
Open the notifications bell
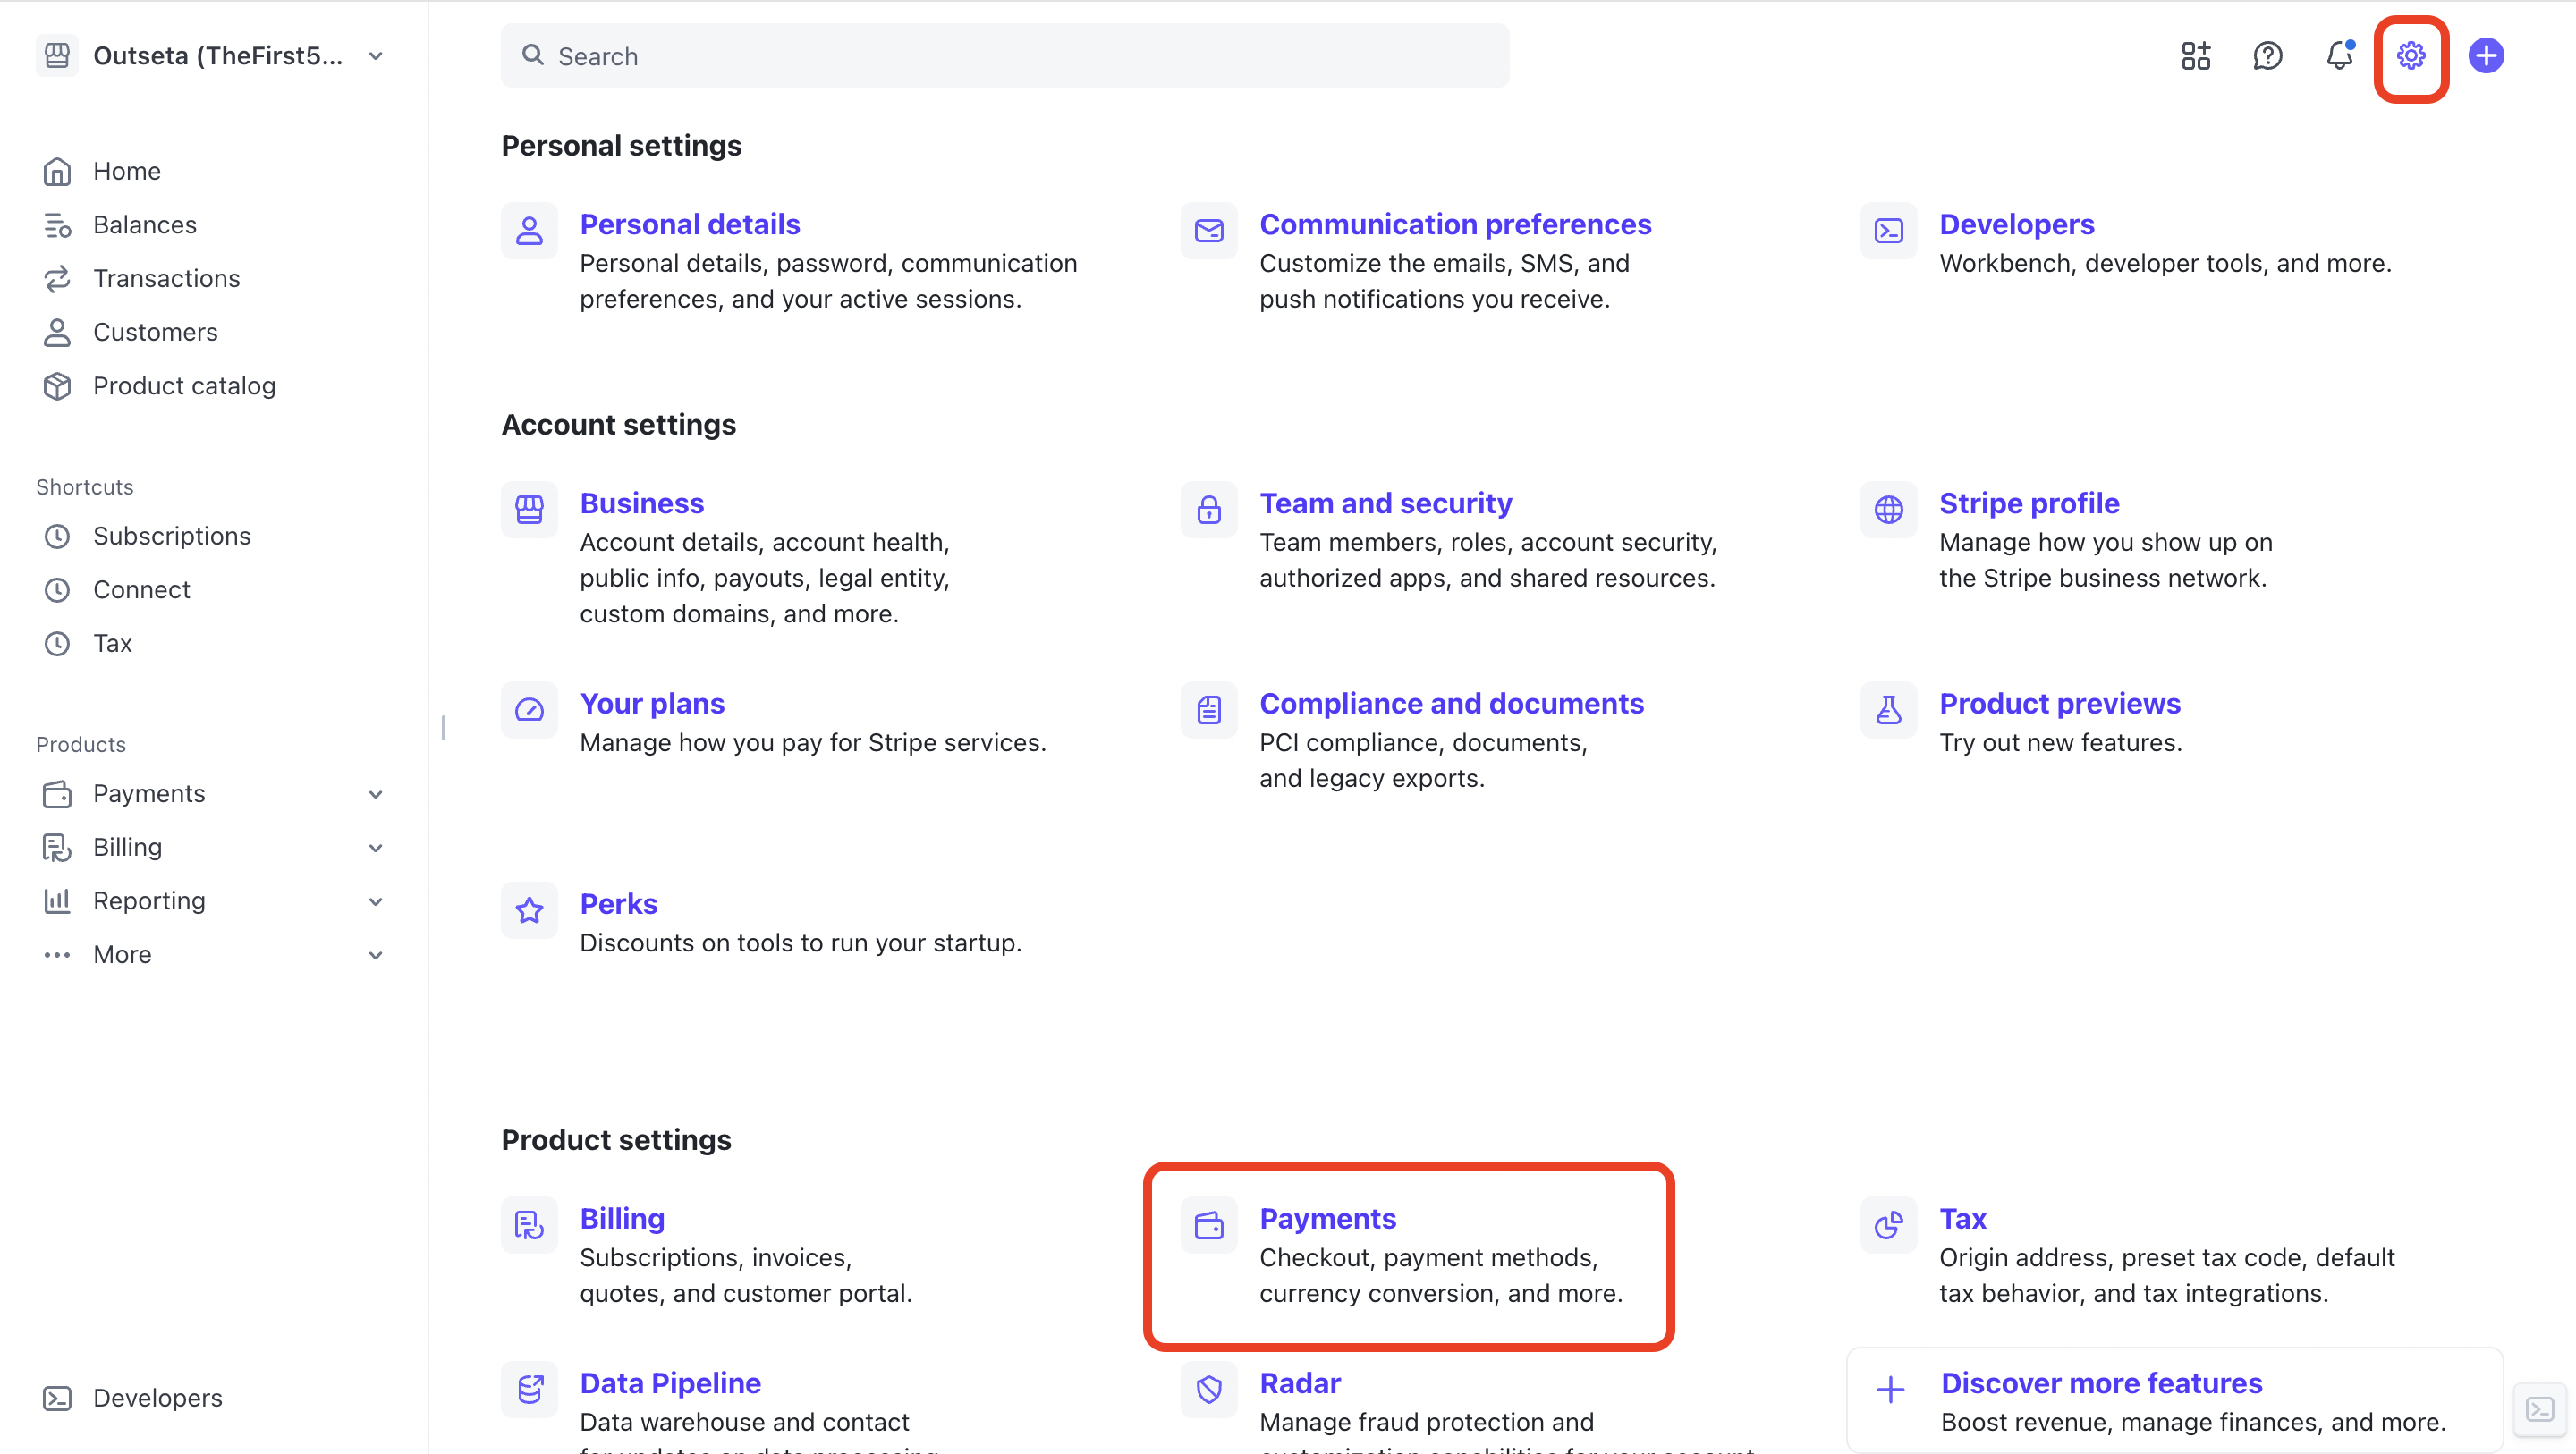coord(2339,56)
